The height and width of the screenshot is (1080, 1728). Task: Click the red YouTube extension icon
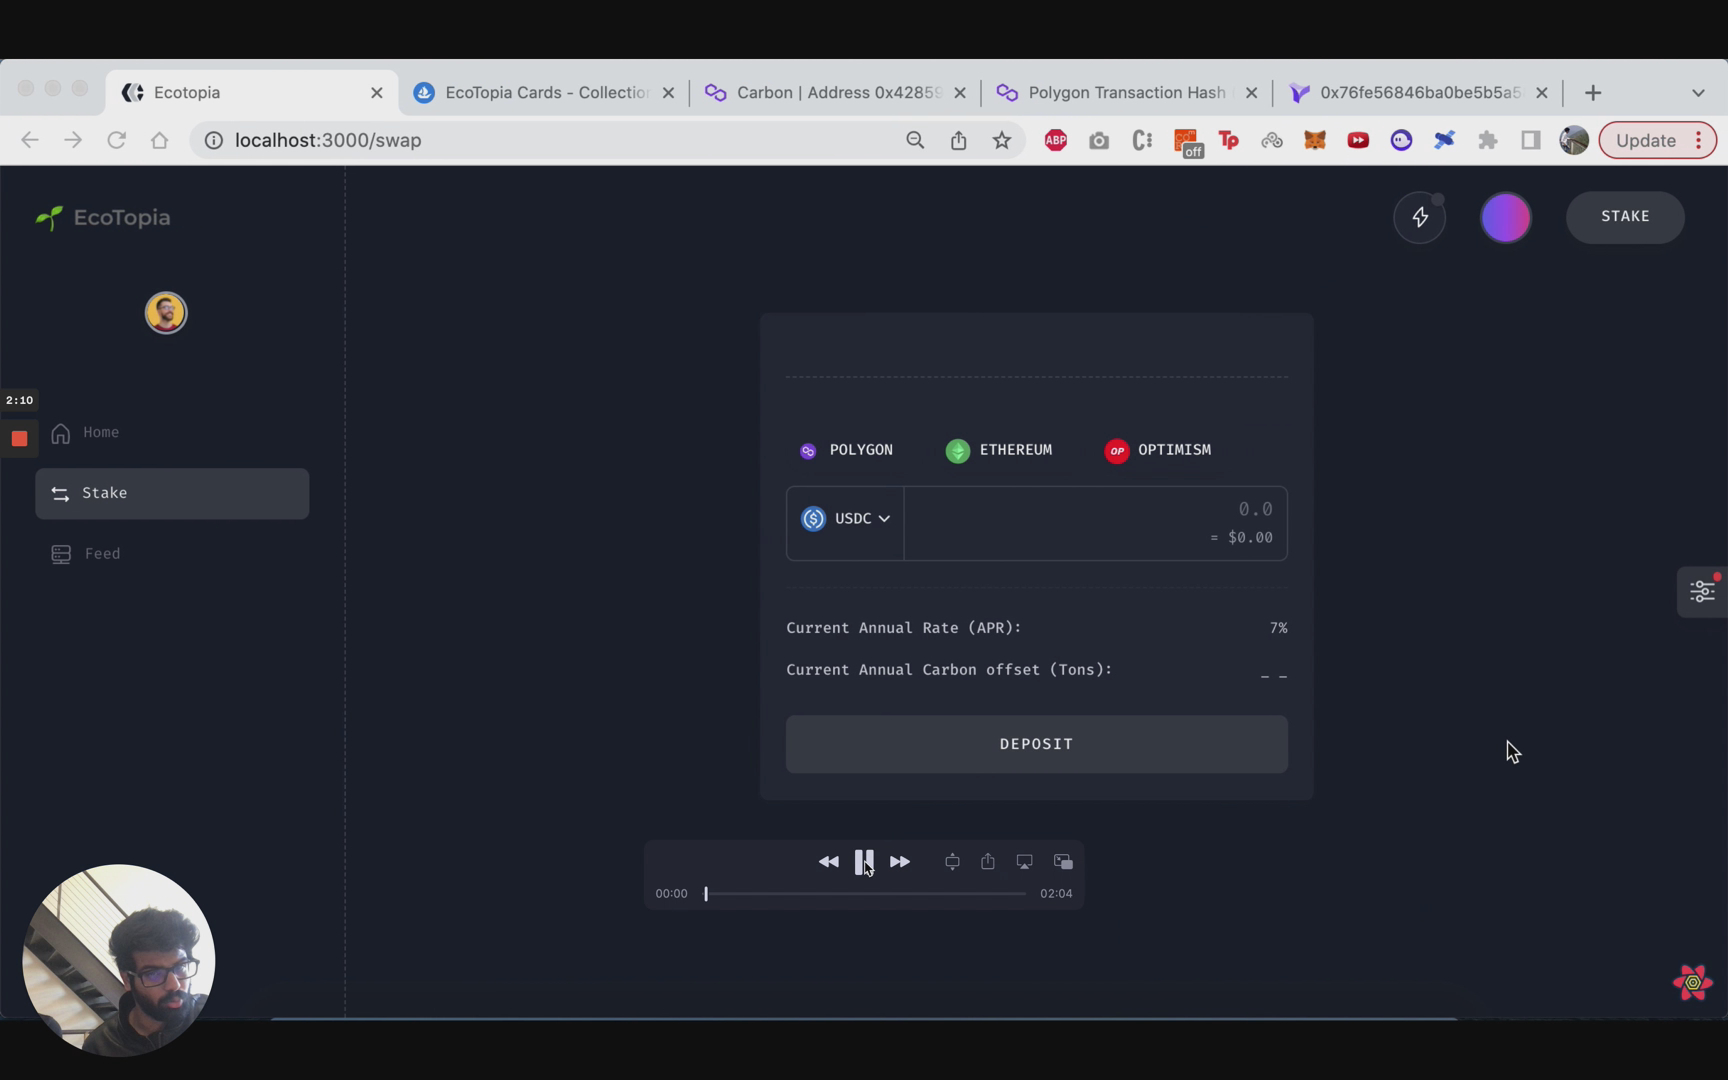[x=1358, y=141]
